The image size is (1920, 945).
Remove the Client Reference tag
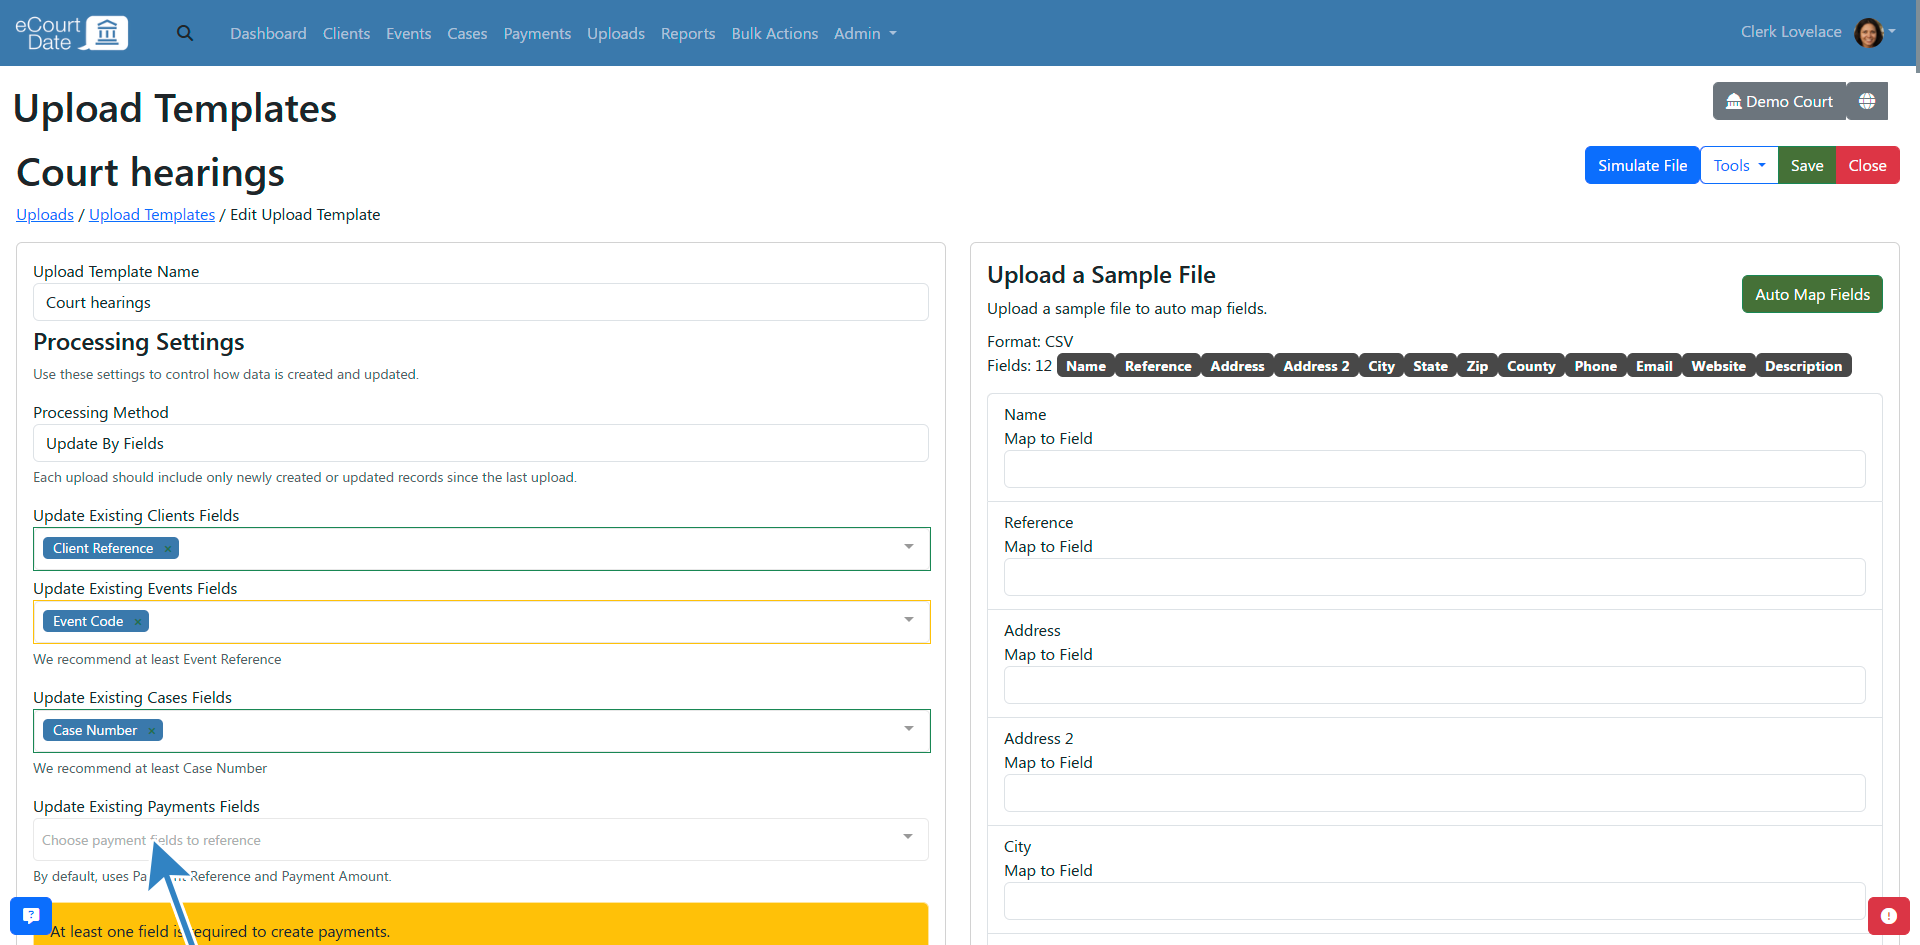point(168,548)
